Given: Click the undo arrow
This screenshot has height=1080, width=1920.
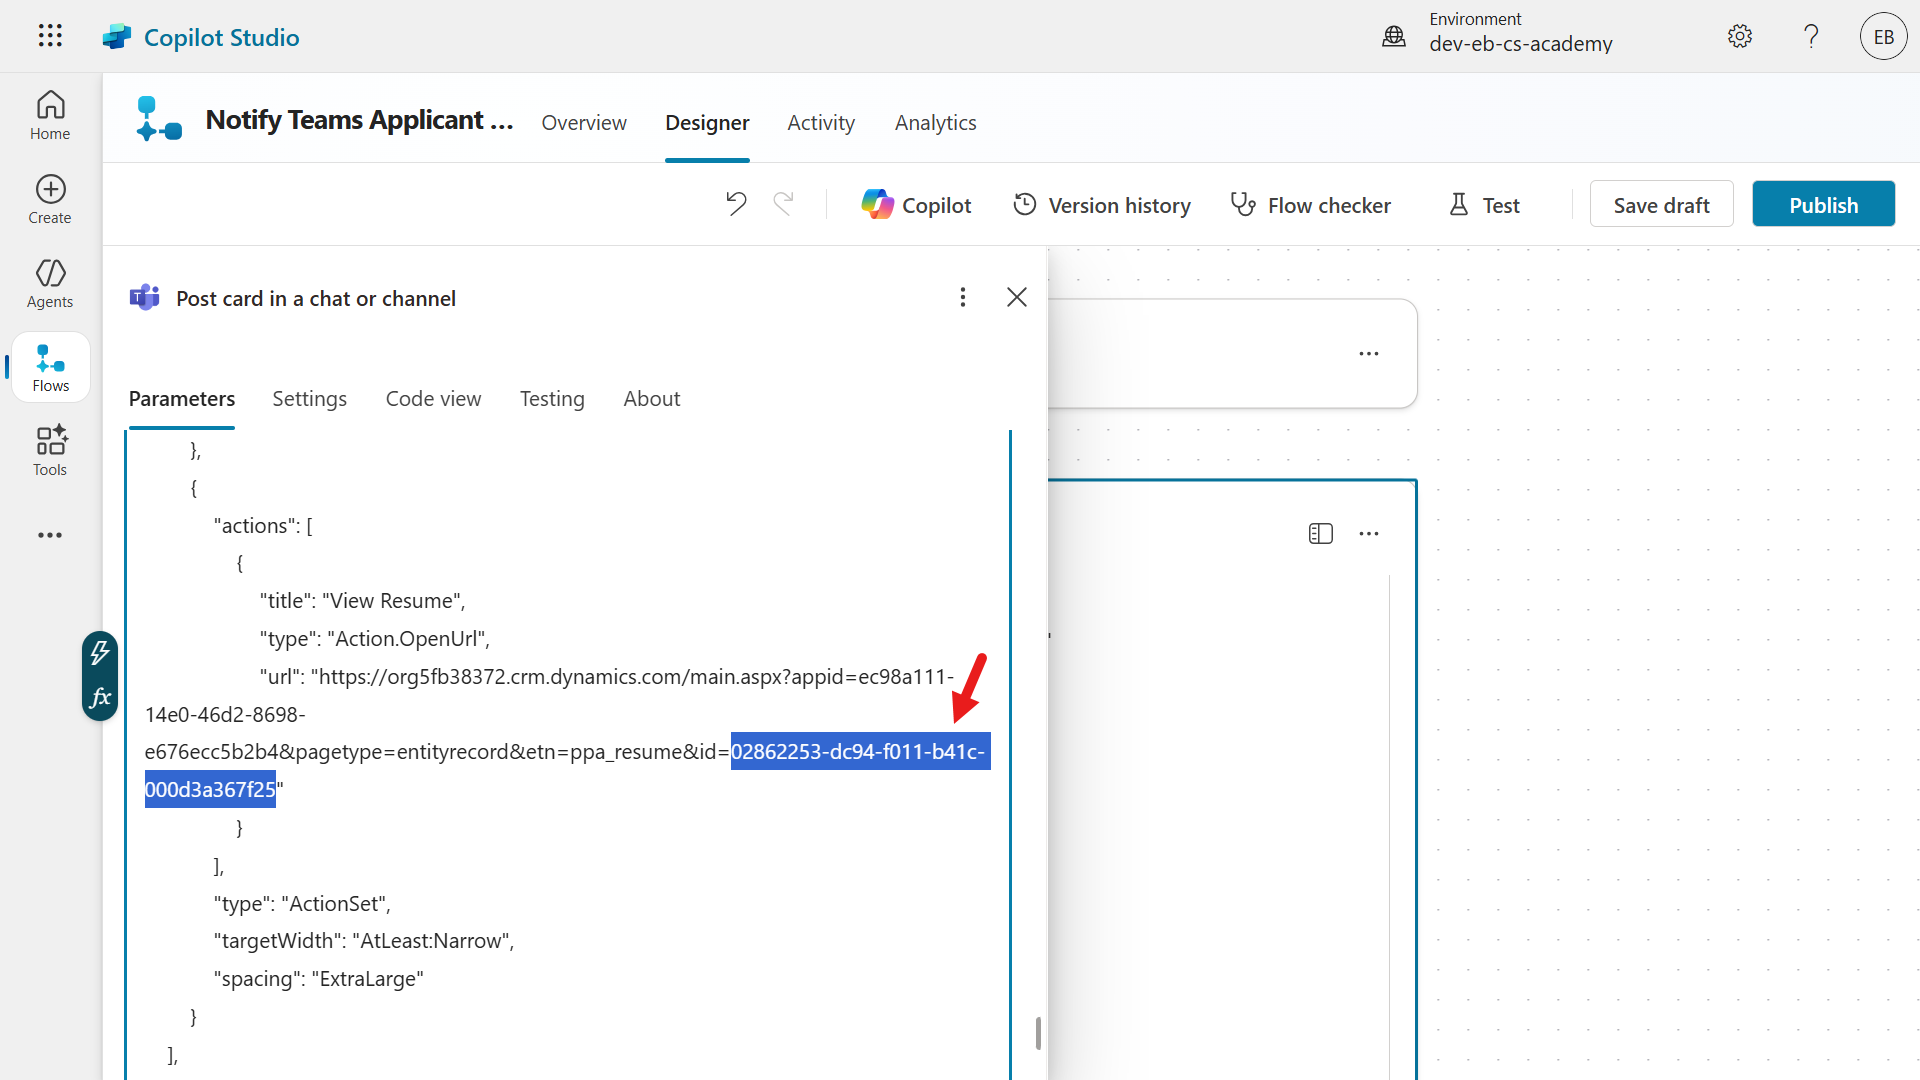Looking at the screenshot, I should point(736,204).
